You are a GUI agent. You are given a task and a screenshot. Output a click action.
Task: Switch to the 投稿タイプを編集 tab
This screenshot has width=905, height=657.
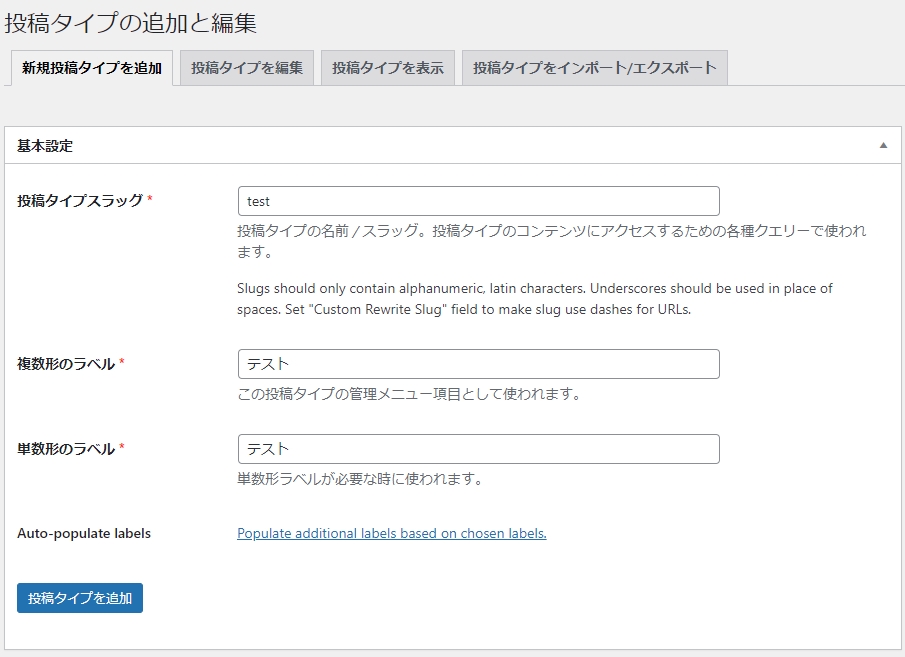246,68
